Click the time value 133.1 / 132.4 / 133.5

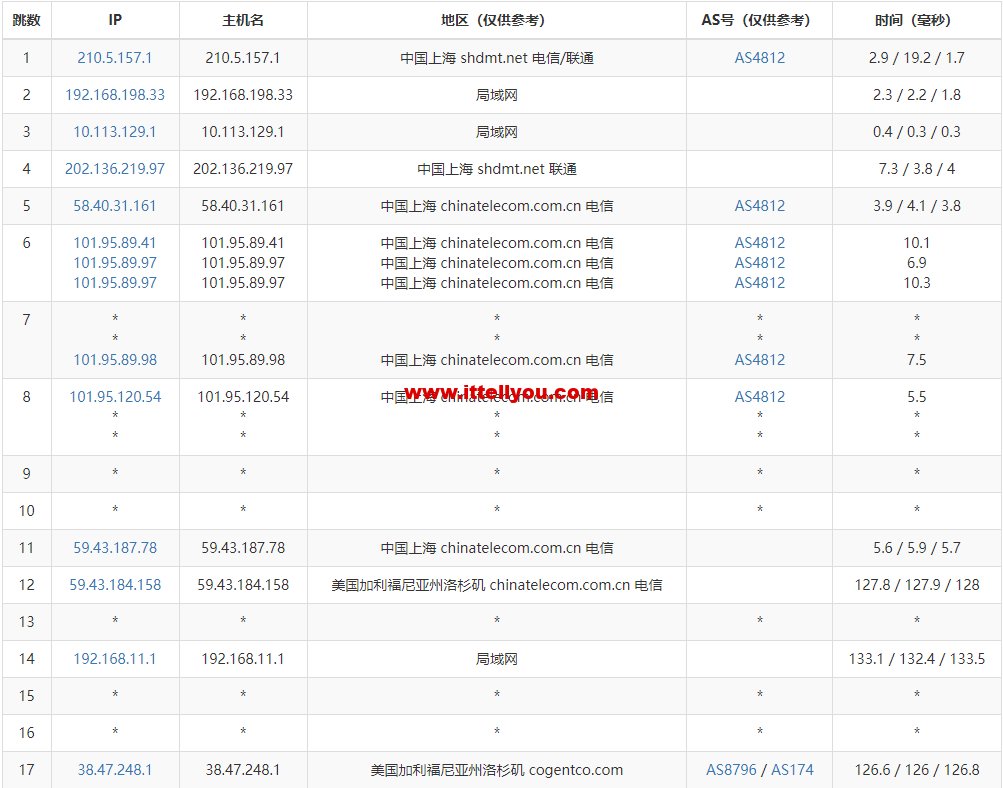pos(917,659)
